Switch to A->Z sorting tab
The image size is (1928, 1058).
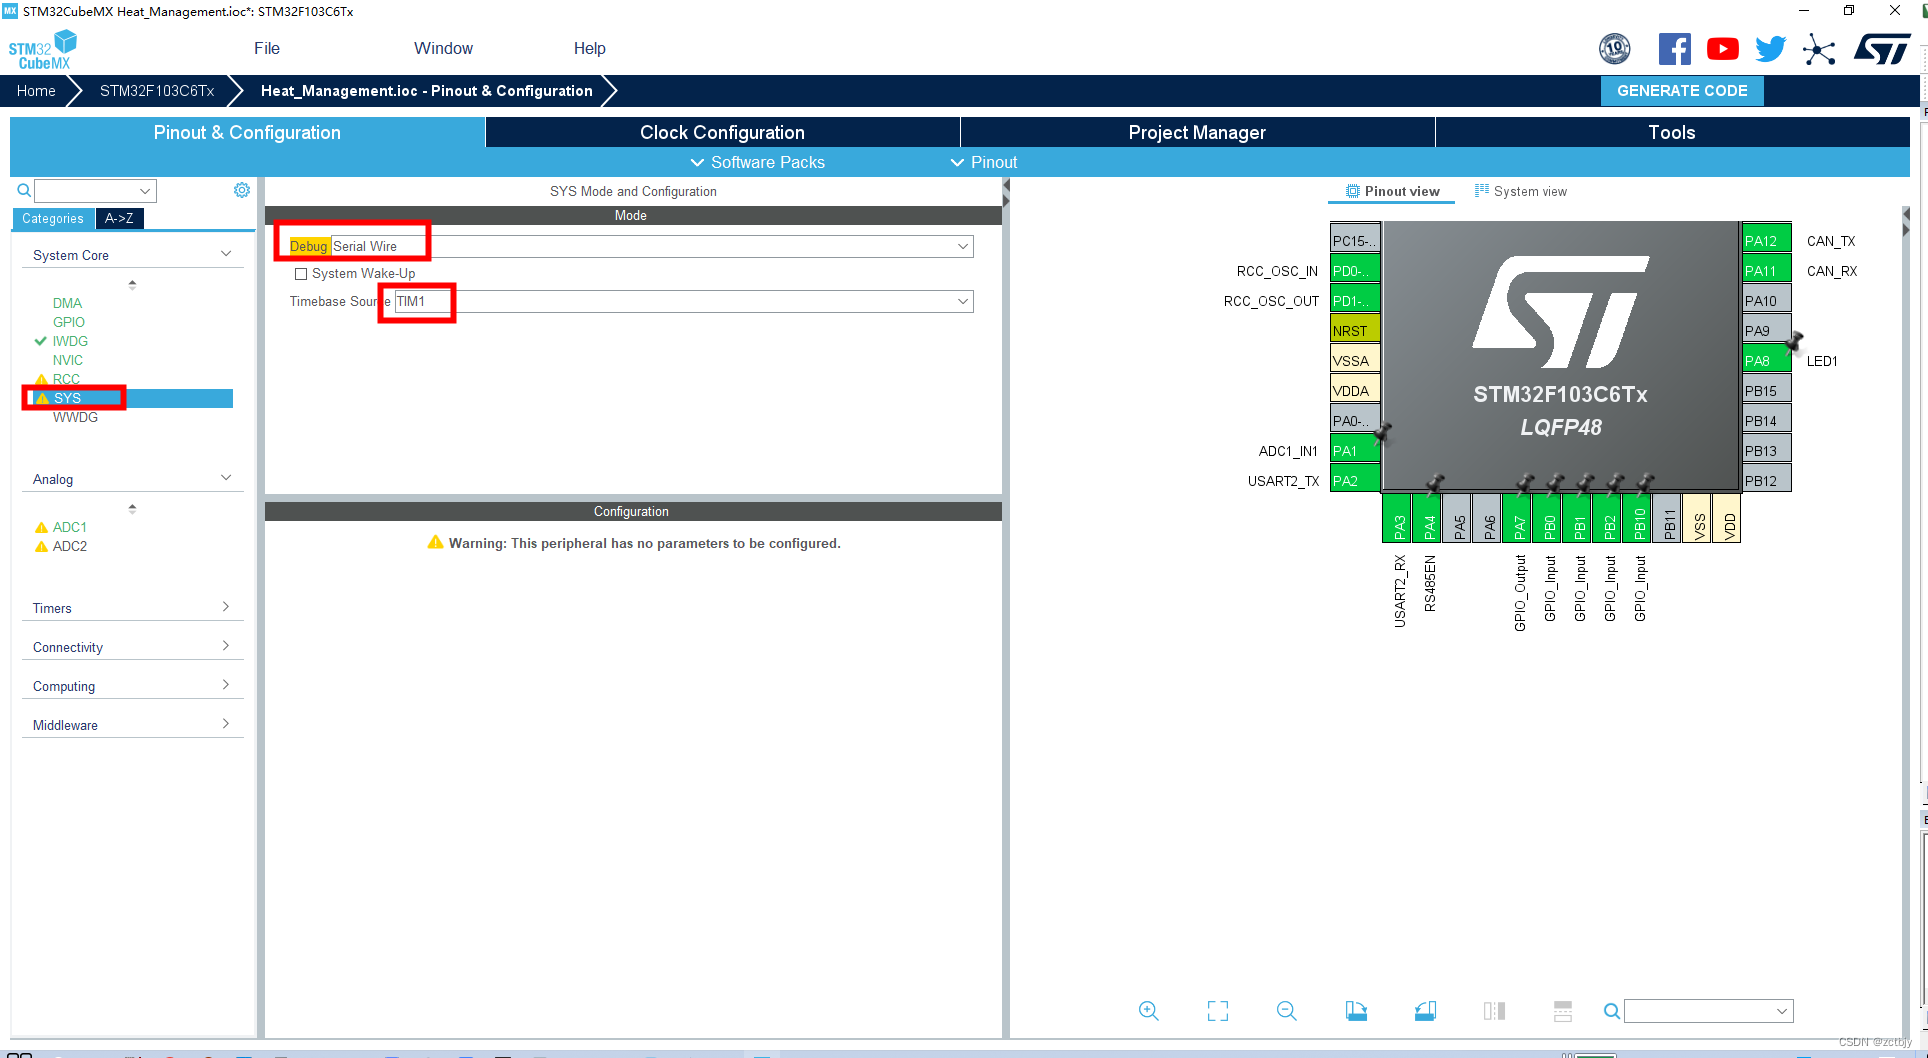click(119, 218)
